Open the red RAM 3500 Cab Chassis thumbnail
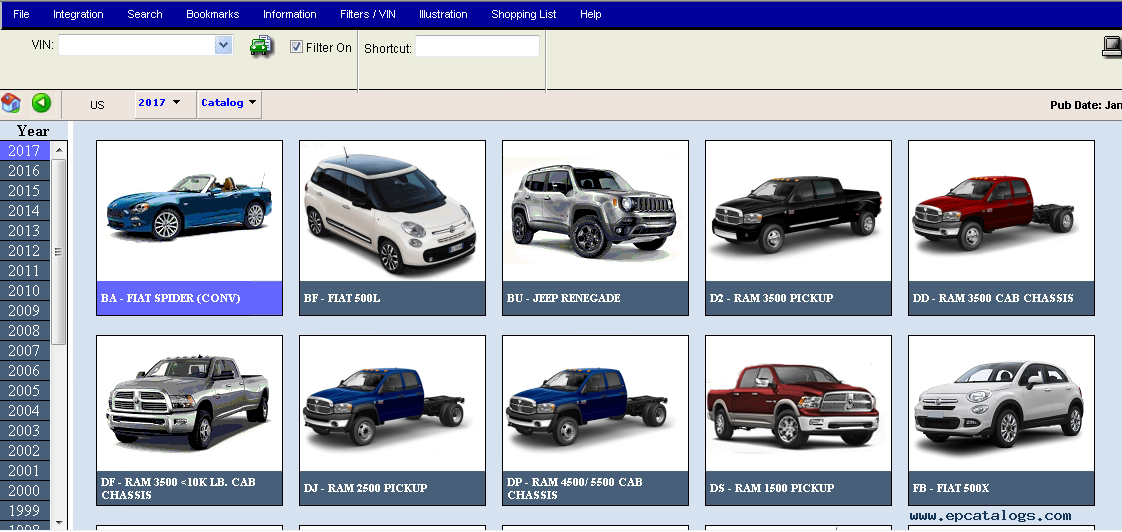Viewport: 1122px width, 532px height. click(1001, 211)
